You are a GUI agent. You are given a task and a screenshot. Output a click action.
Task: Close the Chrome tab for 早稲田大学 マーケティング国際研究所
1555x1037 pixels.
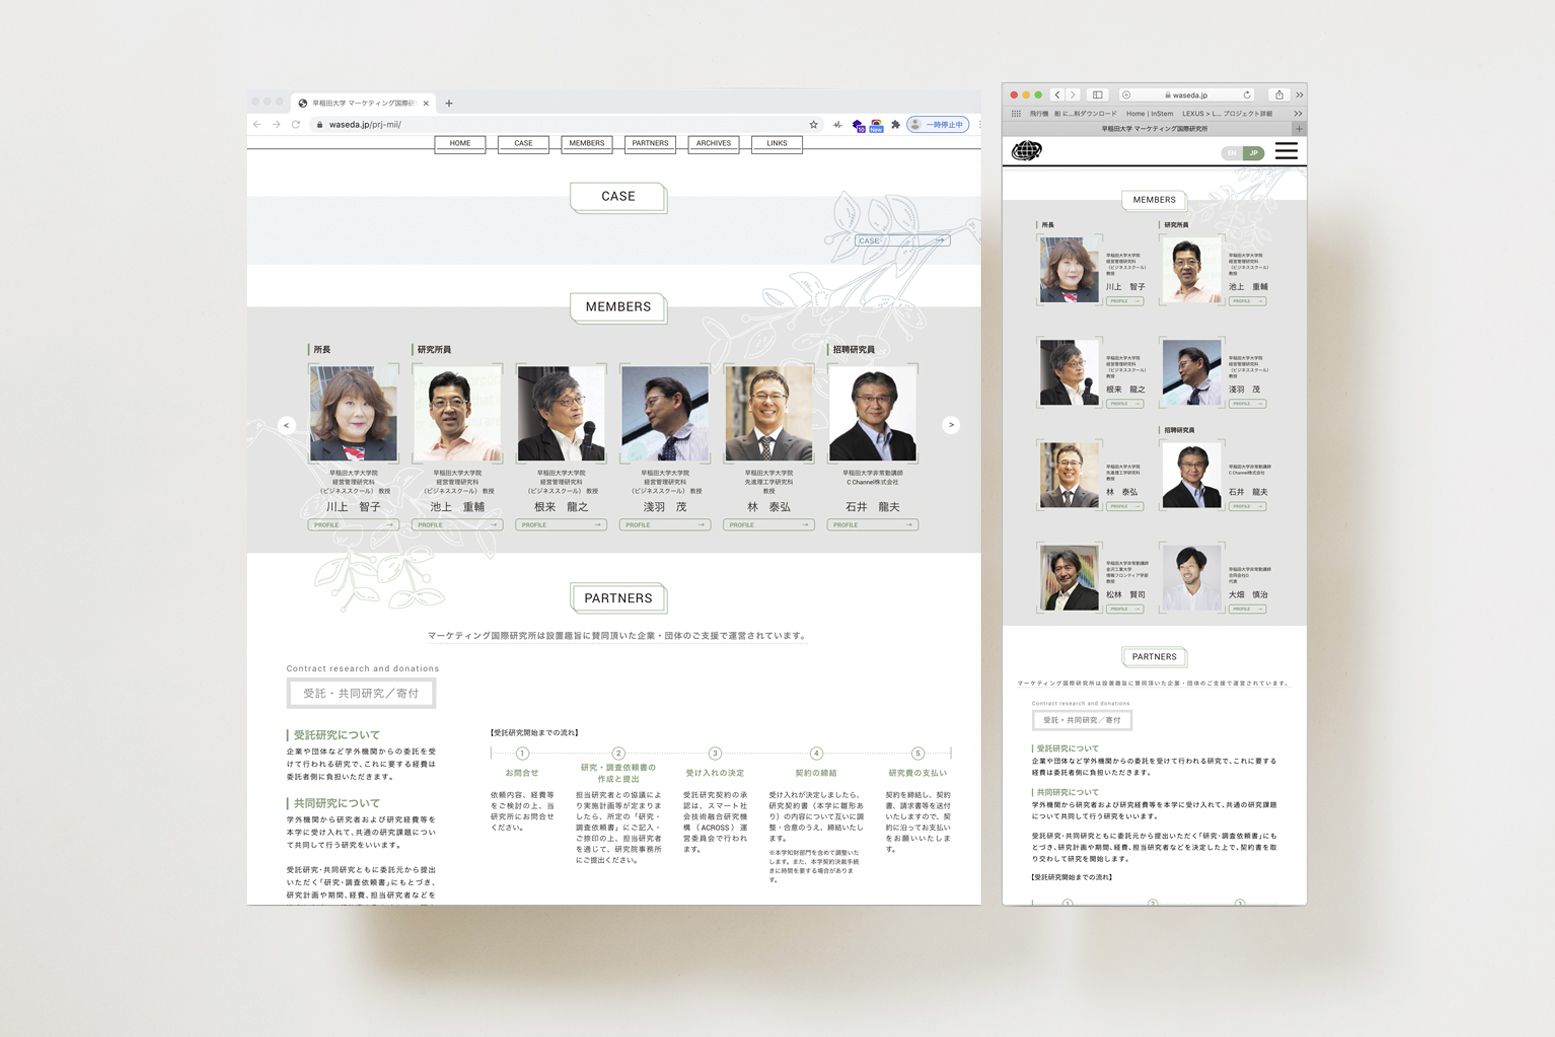[x=426, y=103]
